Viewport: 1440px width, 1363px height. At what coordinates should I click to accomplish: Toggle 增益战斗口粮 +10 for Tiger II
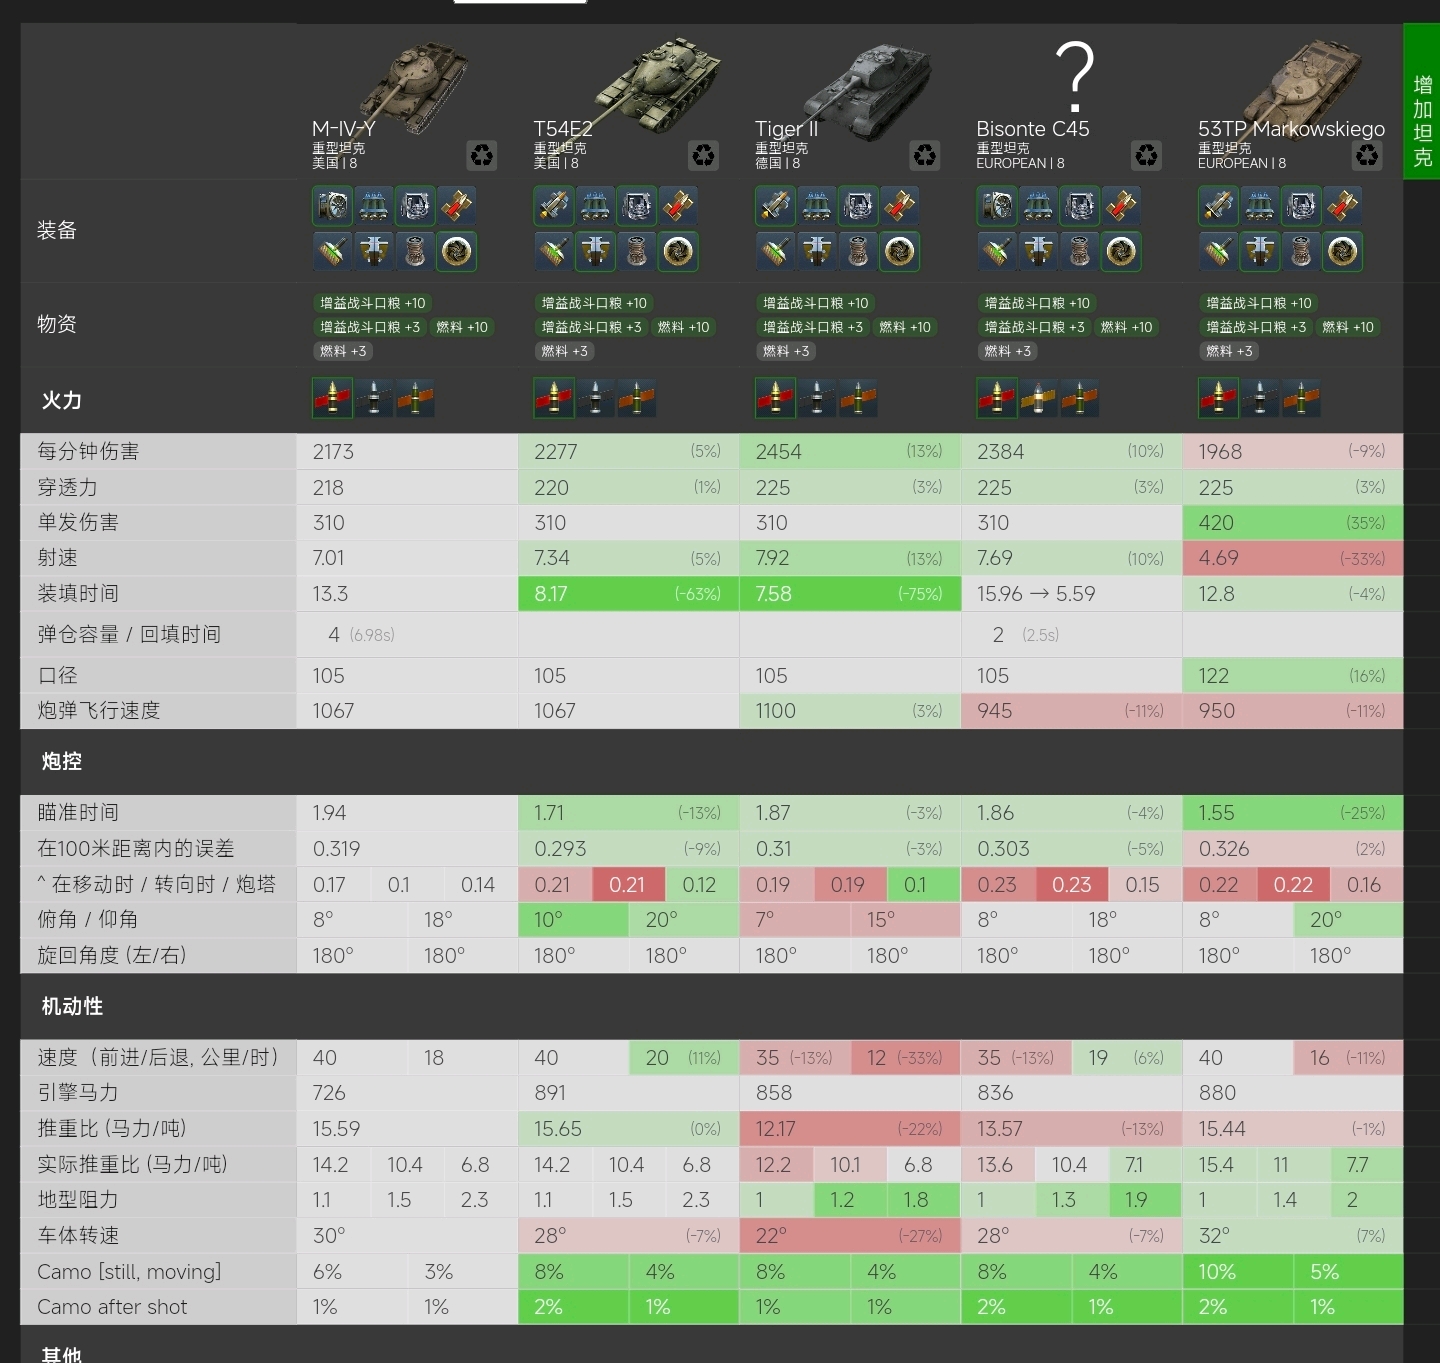815,303
